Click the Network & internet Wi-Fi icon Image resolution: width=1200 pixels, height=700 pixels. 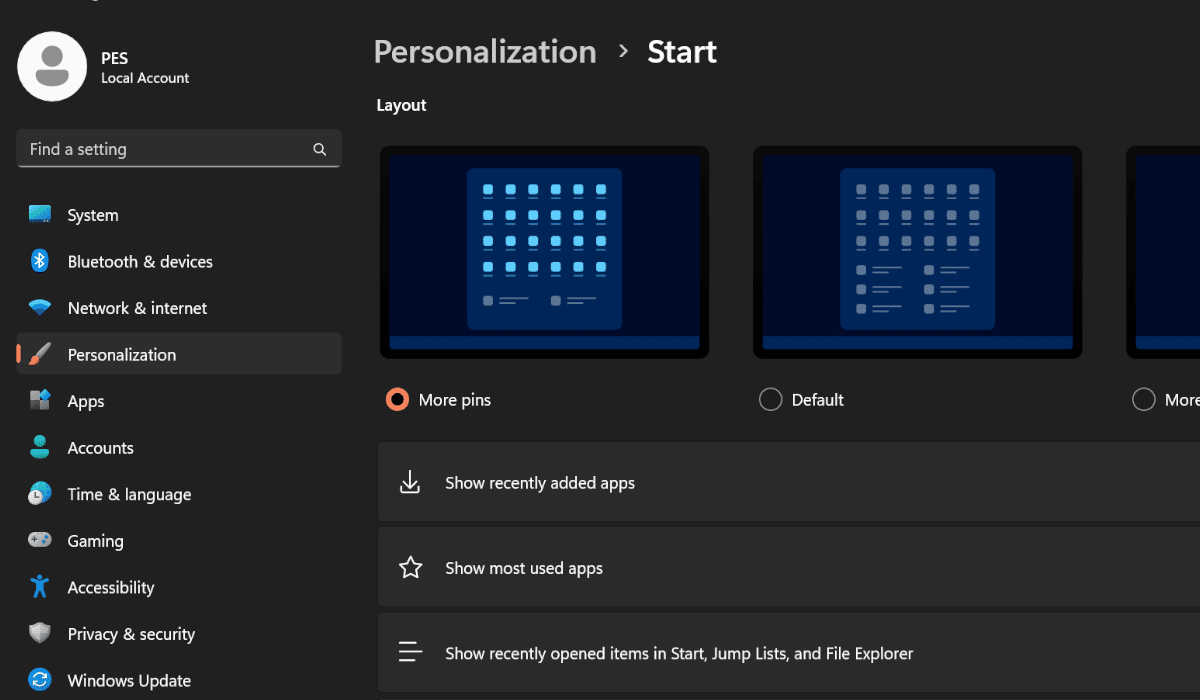tap(40, 308)
